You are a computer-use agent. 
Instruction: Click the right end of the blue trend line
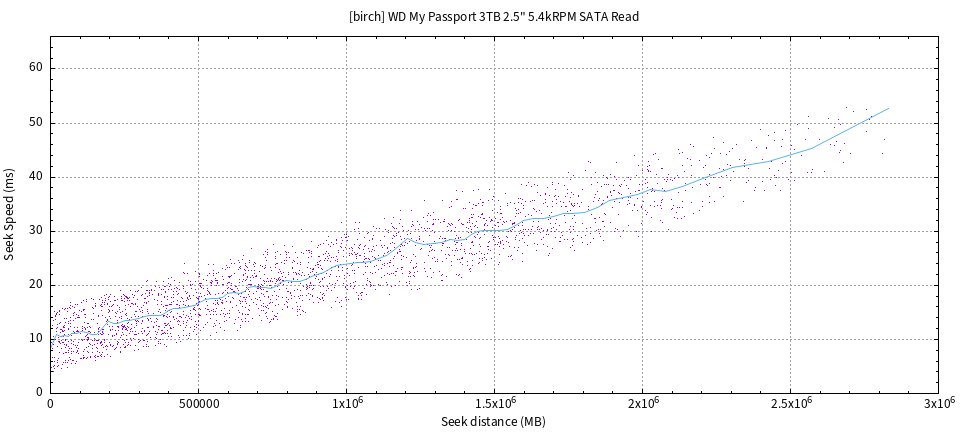tap(888, 108)
